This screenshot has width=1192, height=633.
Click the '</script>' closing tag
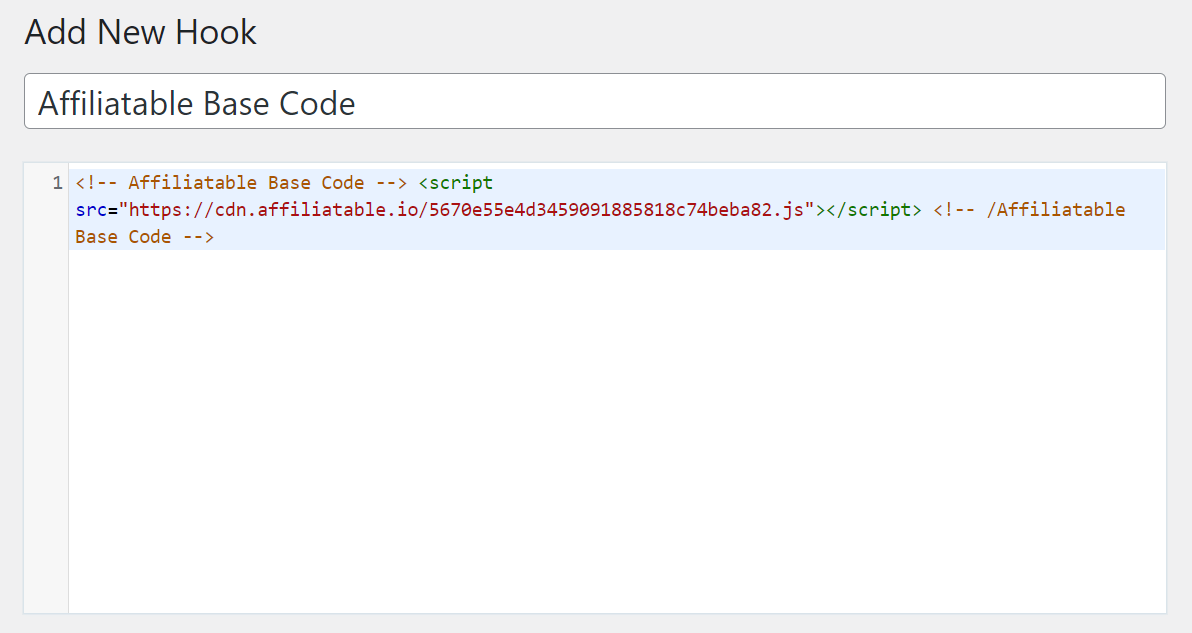pyautogui.click(x=873, y=210)
